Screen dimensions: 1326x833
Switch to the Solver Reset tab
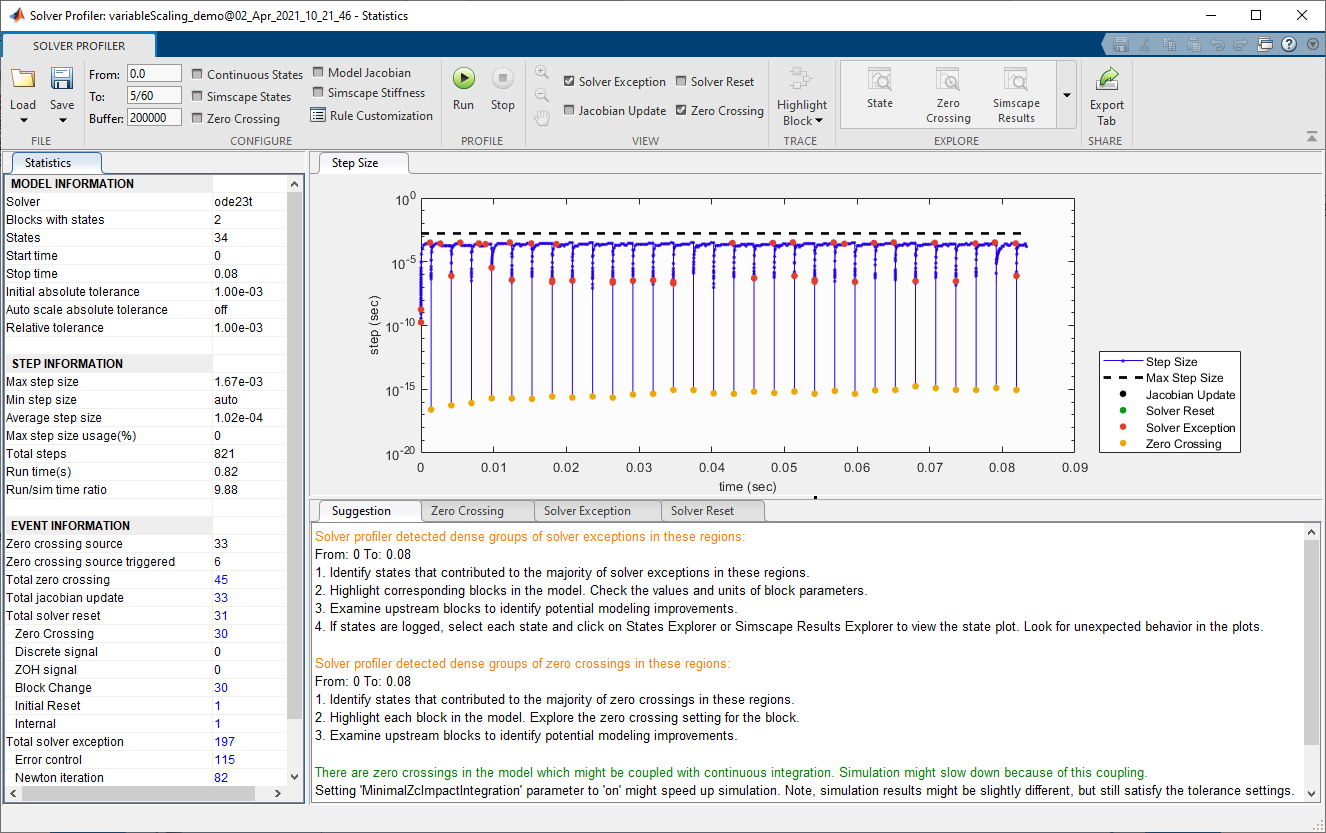click(702, 511)
